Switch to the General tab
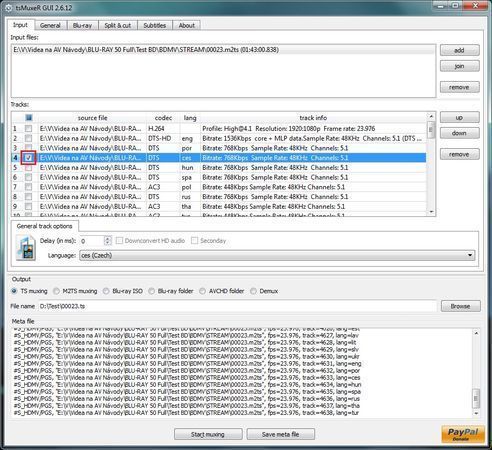Image resolution: width=492 pixels, height=450 pixels. click(x=50, y=25)
